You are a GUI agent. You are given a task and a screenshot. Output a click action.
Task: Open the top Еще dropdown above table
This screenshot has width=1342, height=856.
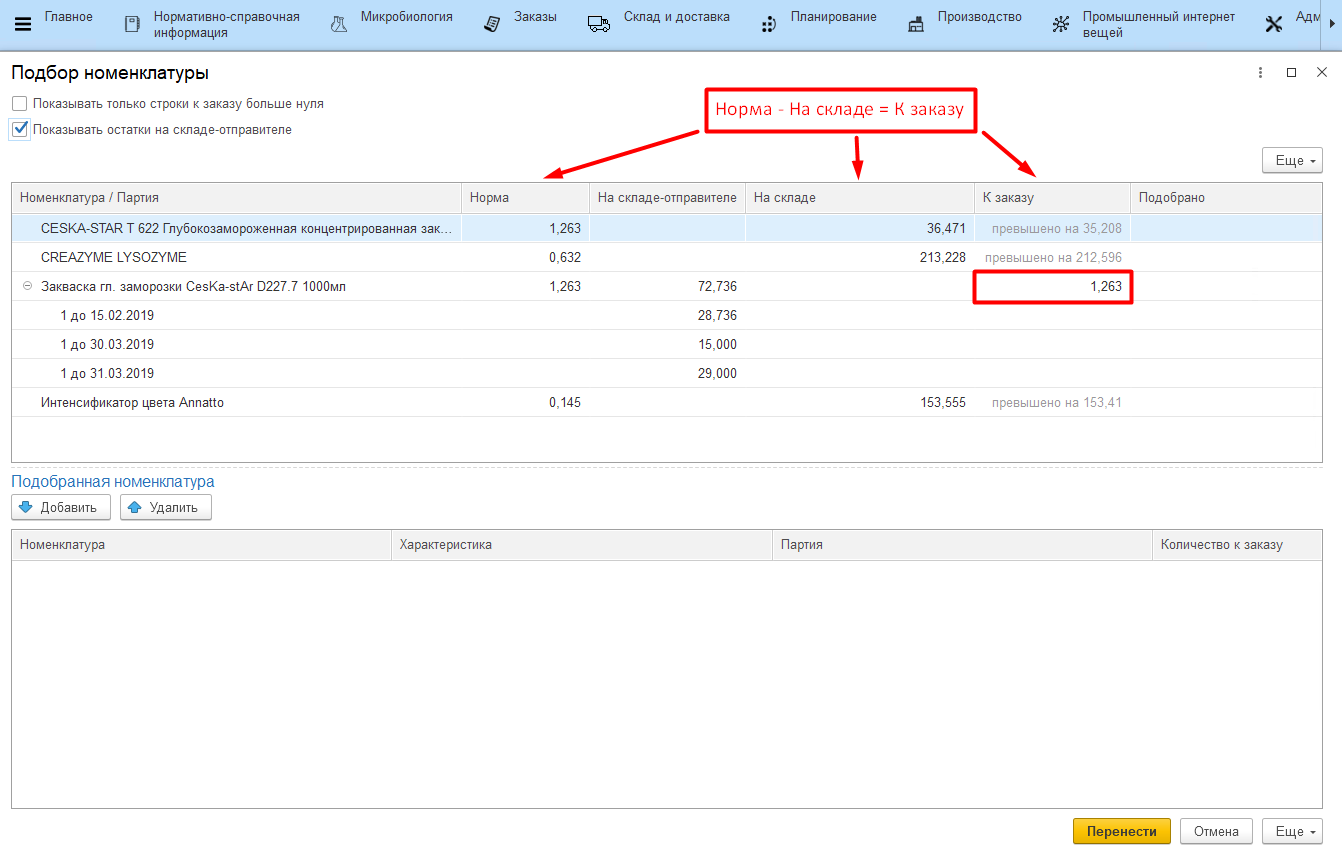pyautogui.click(x=1292, y=161)
